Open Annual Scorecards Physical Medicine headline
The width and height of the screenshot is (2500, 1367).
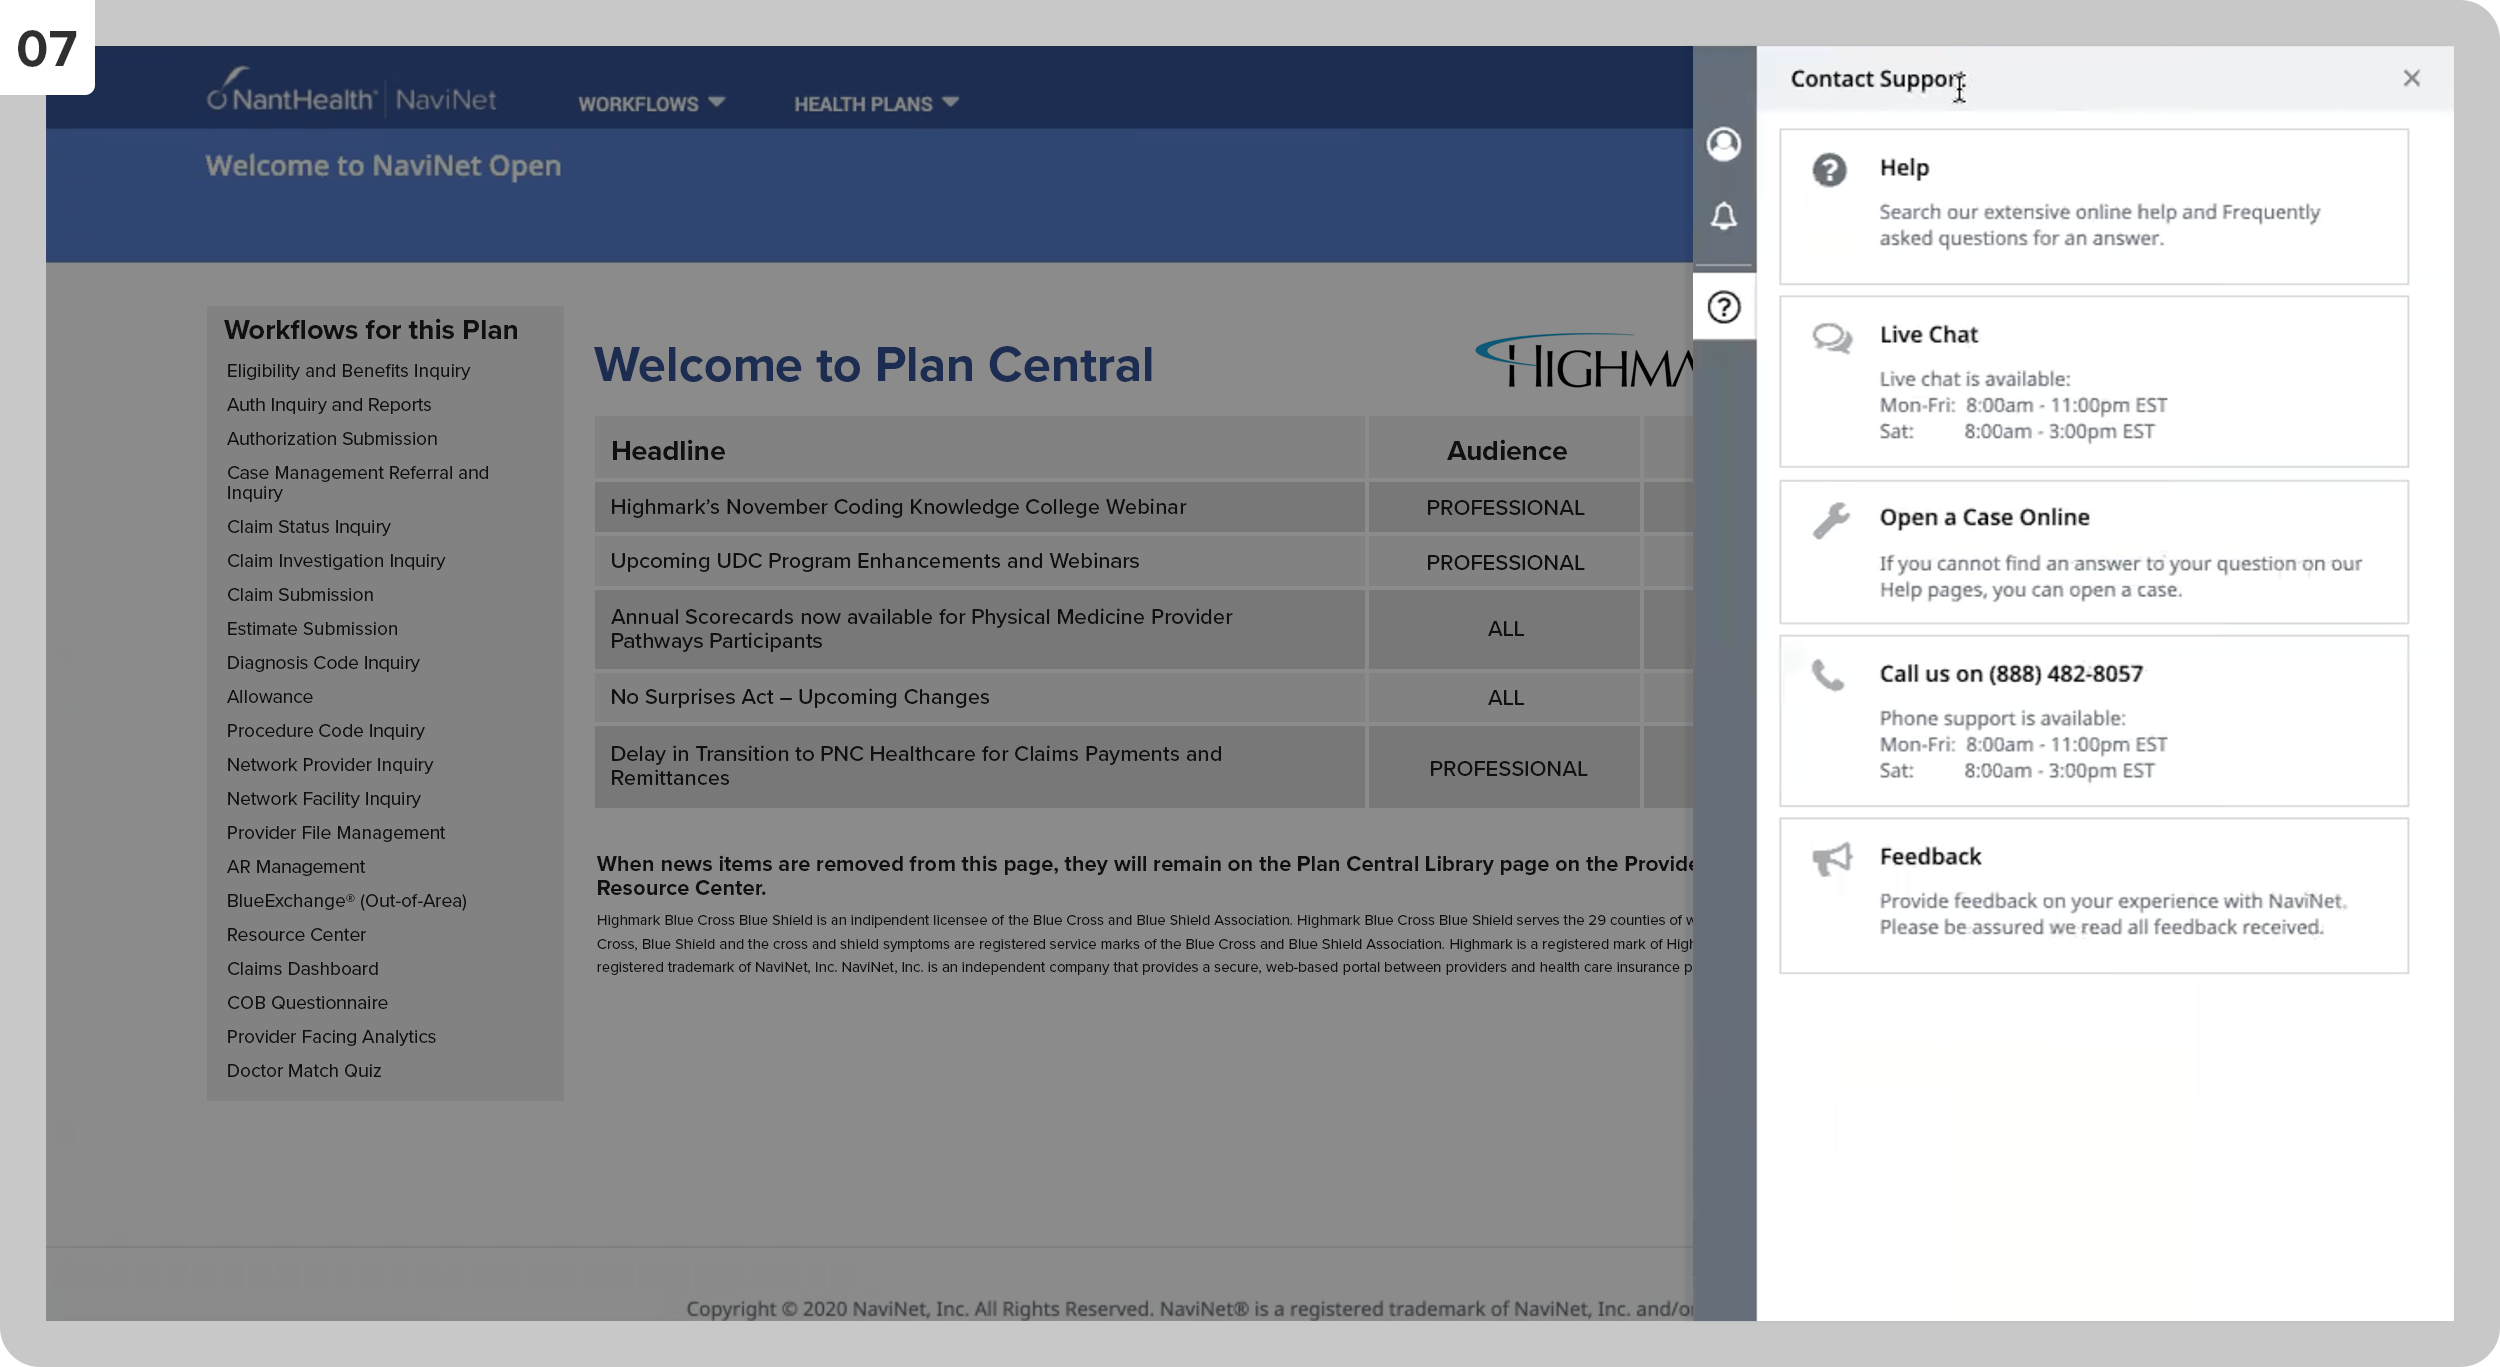click(921, 628)
